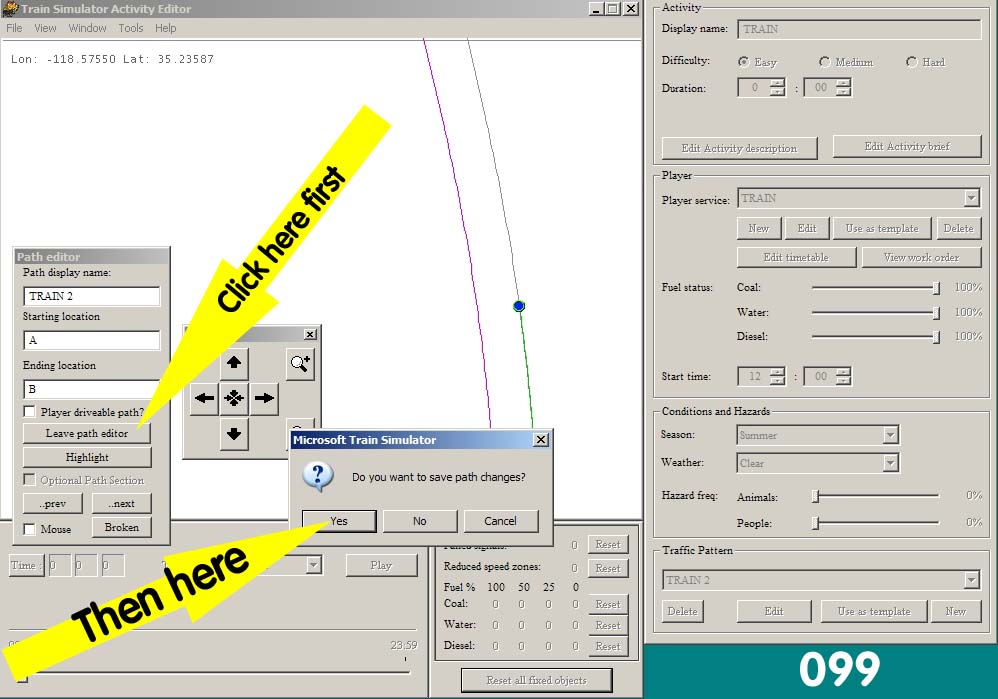Zoom in with the magnifier plus icon
The height and width of the screenshot is (699, 998).
(x=300, y=364)
